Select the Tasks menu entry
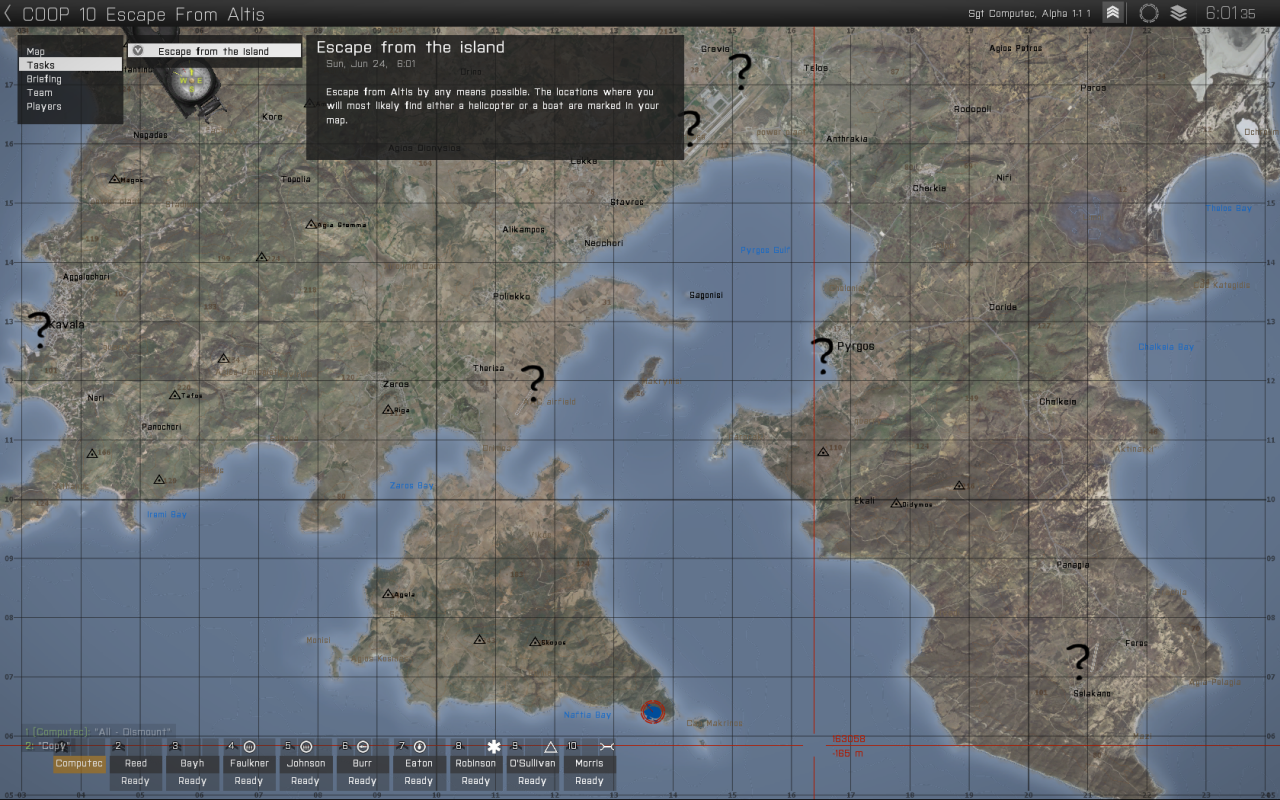Image resolution: width=1280 pixels, height=800 pixels. (70, 64)
